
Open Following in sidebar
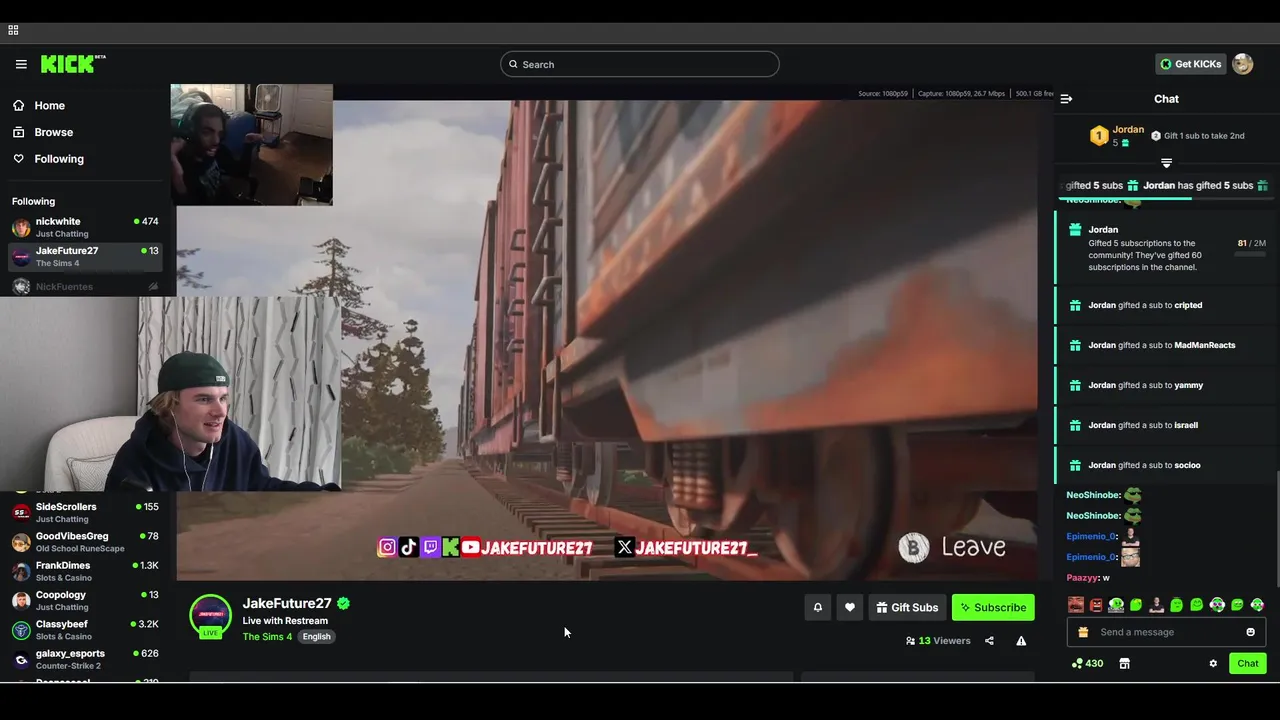point(48,159)
